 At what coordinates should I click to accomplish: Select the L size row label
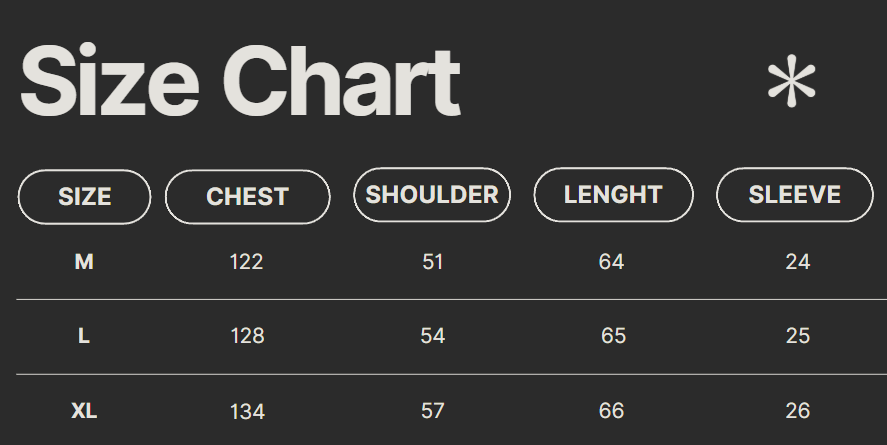click(x=84, y=336)
